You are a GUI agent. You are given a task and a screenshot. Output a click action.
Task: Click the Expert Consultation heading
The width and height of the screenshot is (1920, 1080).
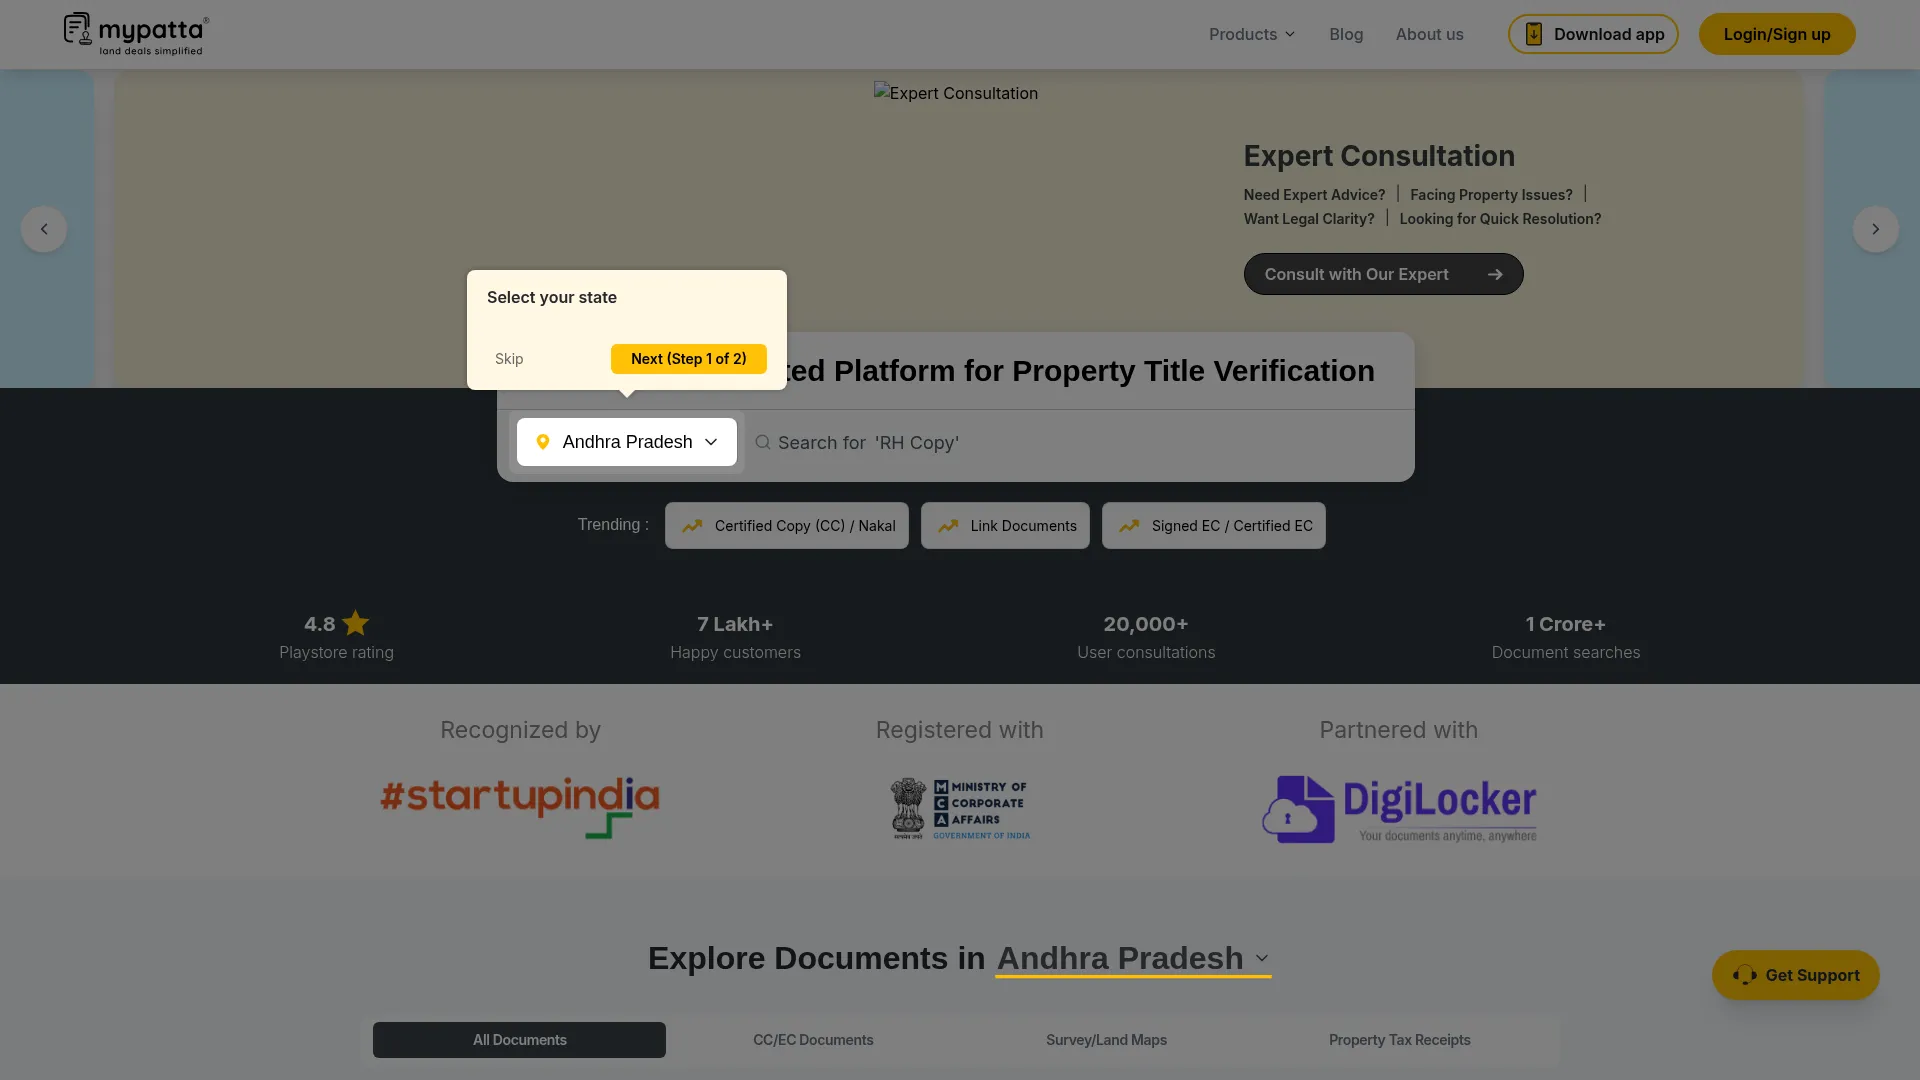(x=1379, y=156)
